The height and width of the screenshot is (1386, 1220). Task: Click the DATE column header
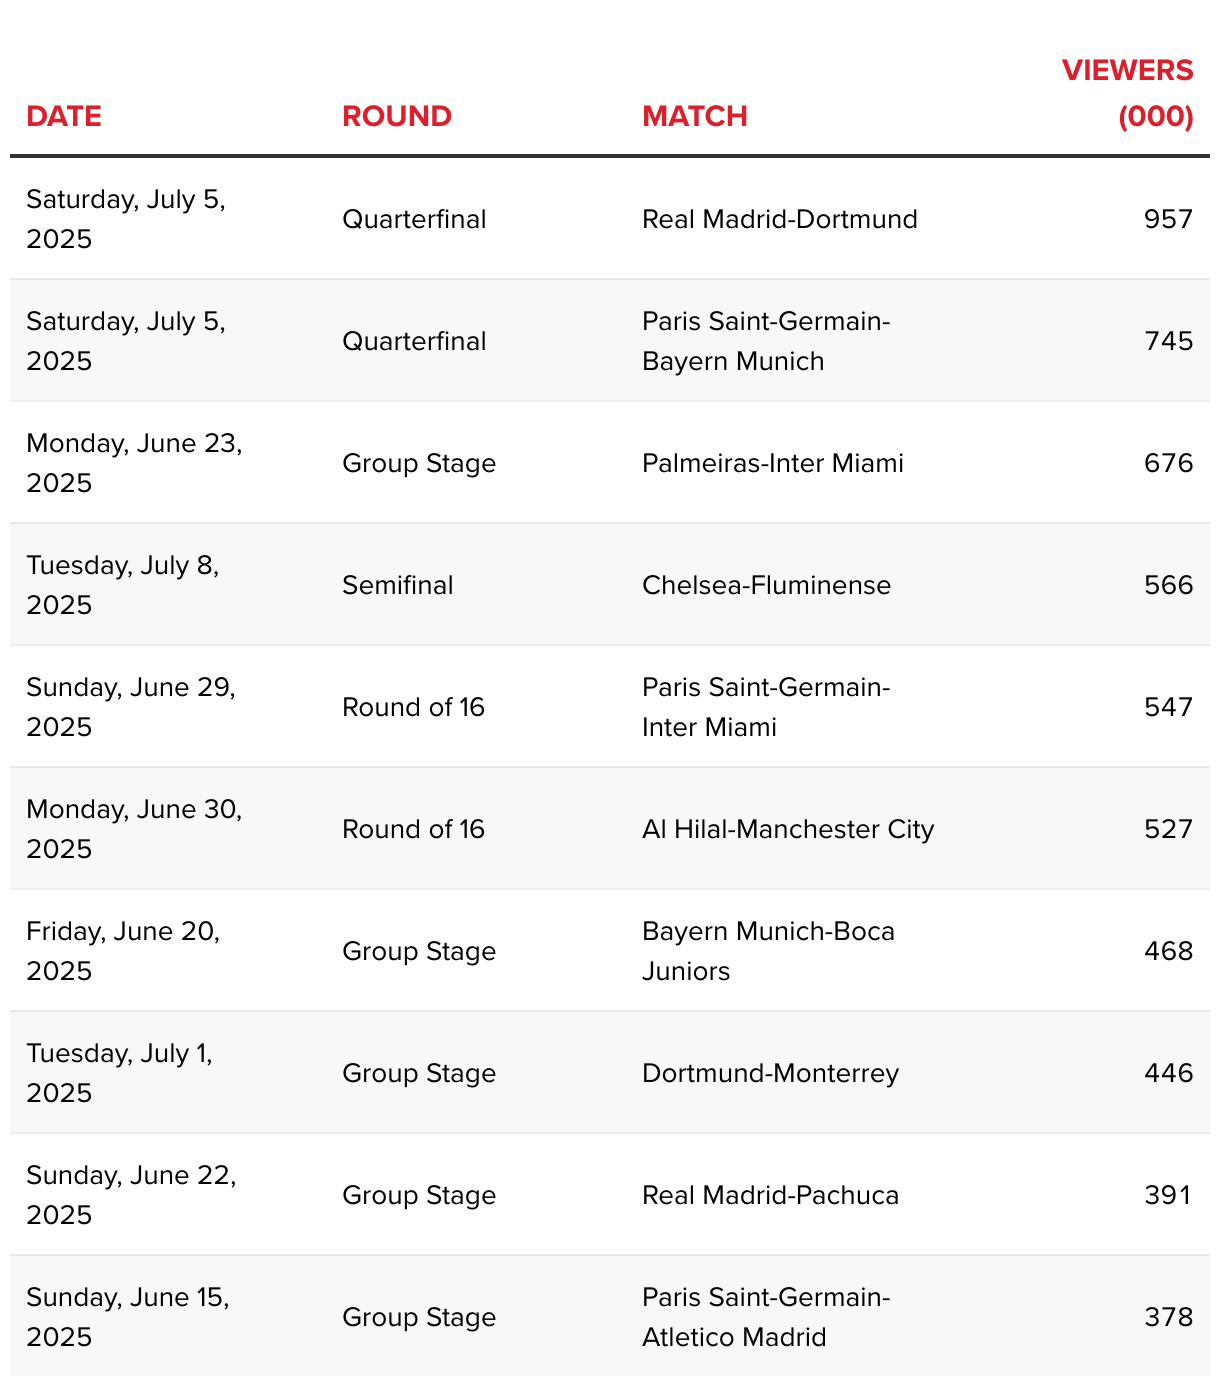click(x=64, y=116)
